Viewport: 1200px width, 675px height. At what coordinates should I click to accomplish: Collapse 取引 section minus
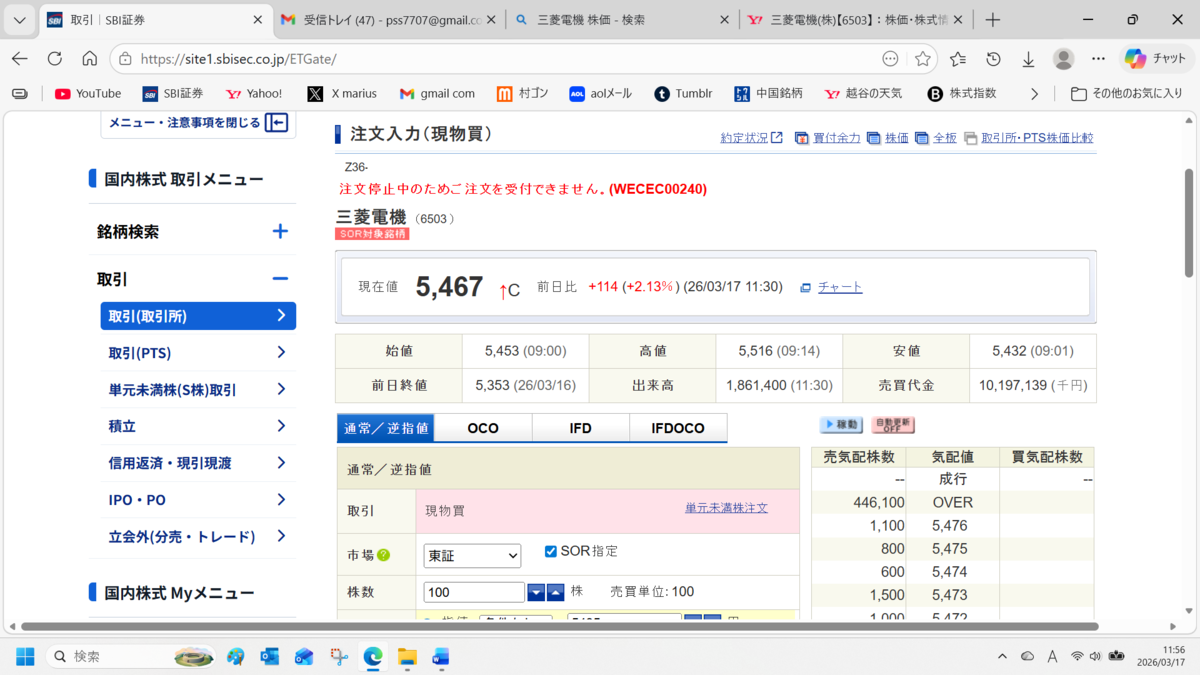pos(280,279)
